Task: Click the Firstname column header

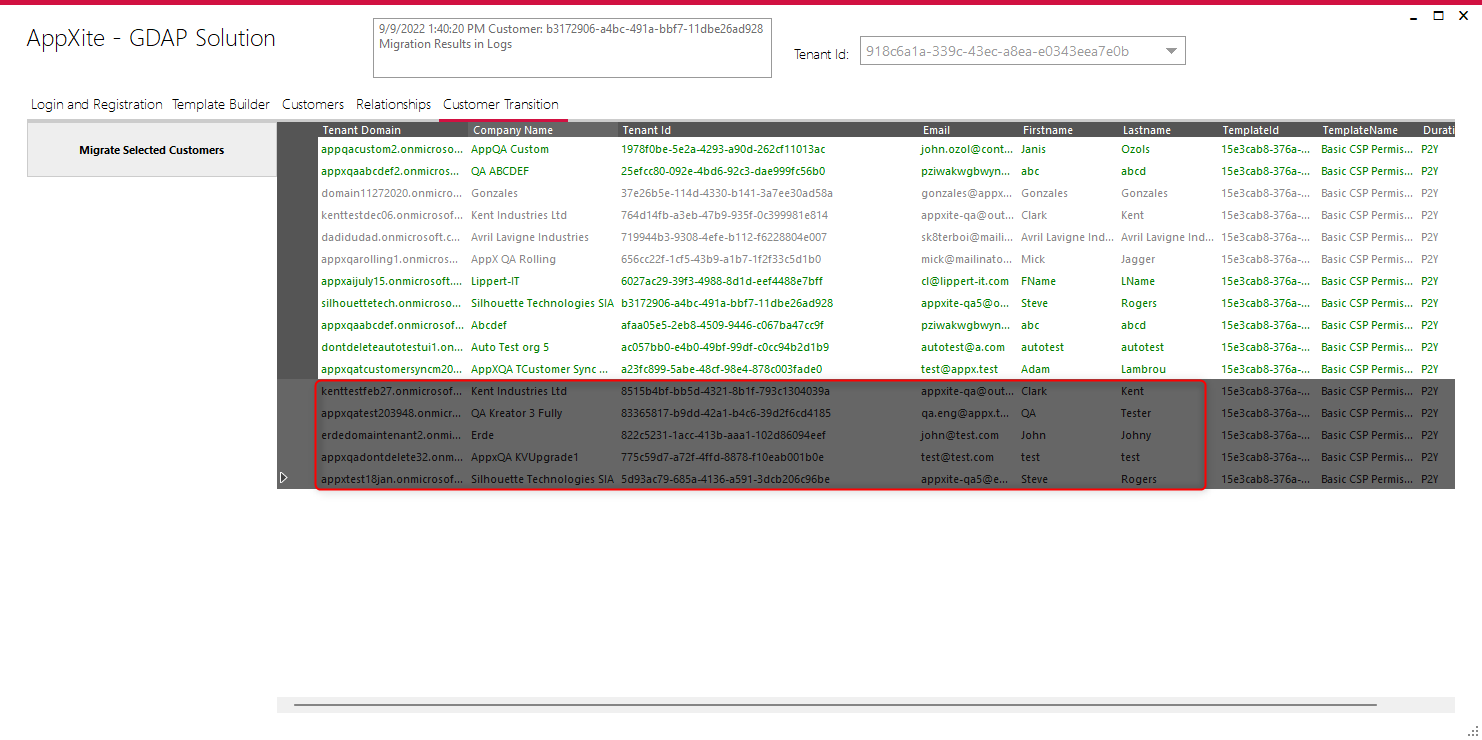Action: (x=1068, y=130)
